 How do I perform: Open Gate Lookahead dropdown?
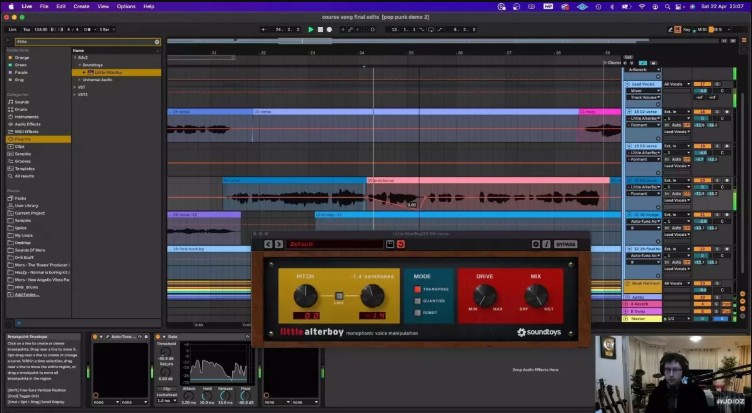click(x=167, y=401)
